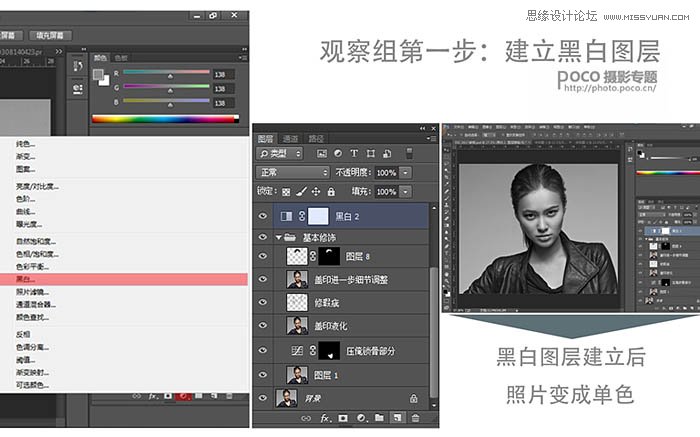Hide the 盖印进一步细节调整 layer
This screenshot has width=700, height=437.
[x=263, y=279]
